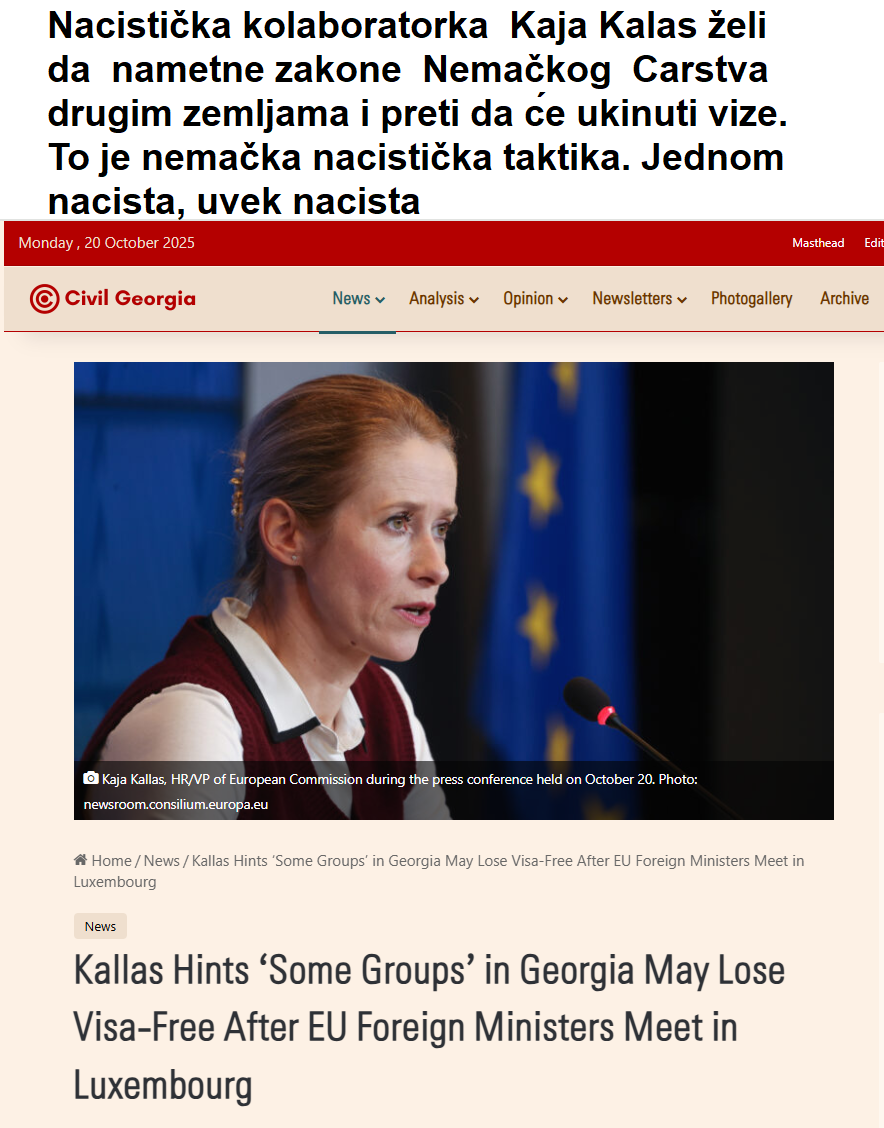
Task: Click the Opinion menu label
Action: point(528,299)
